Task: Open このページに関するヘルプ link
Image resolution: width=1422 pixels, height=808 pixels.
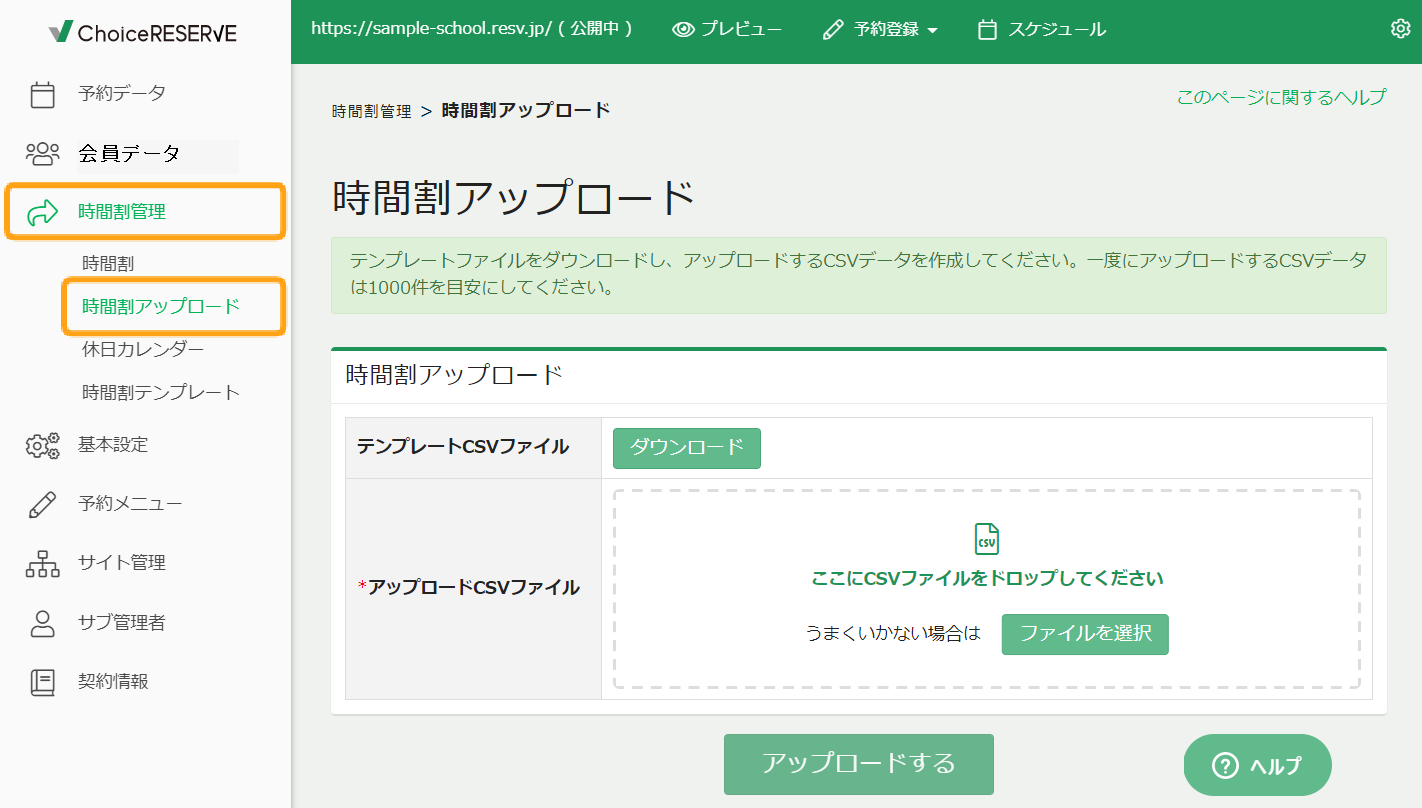Action: [x=1281, y=97]
